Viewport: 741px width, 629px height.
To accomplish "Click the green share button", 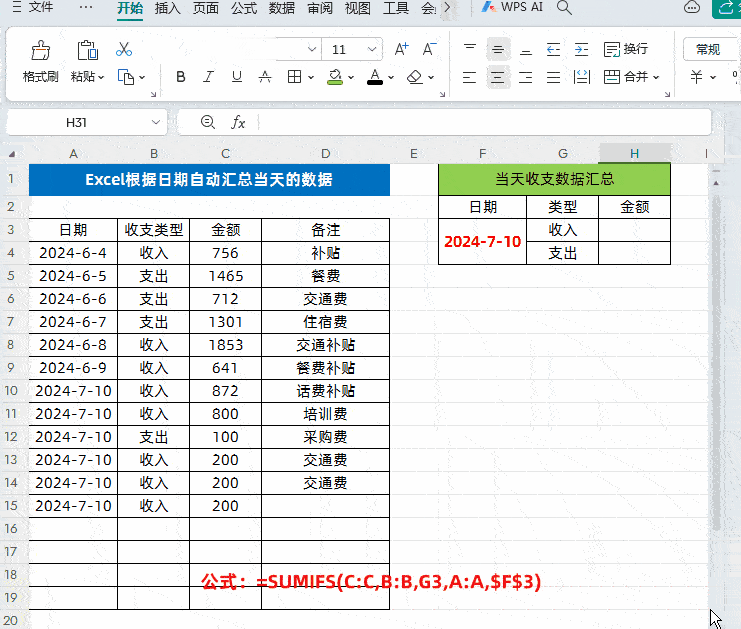I will click(726, 8).
